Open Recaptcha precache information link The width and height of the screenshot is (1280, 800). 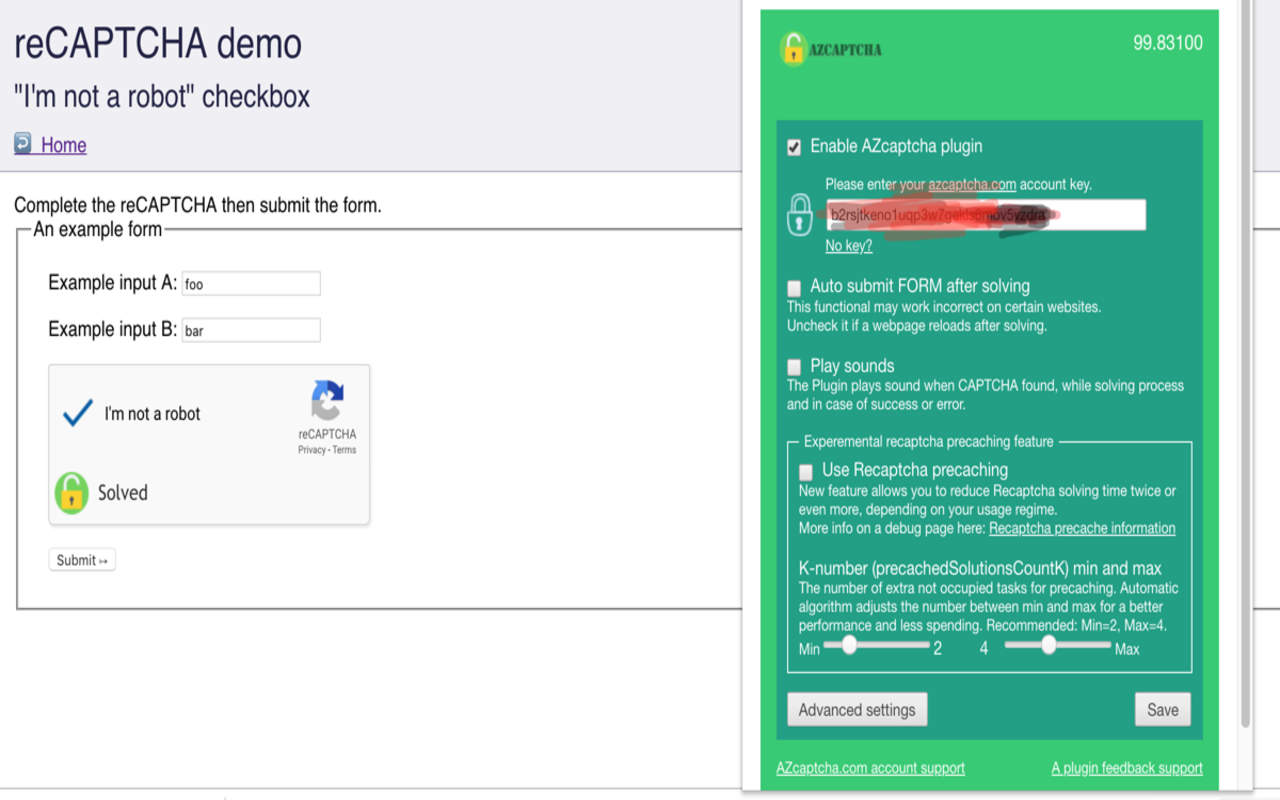1082,528
